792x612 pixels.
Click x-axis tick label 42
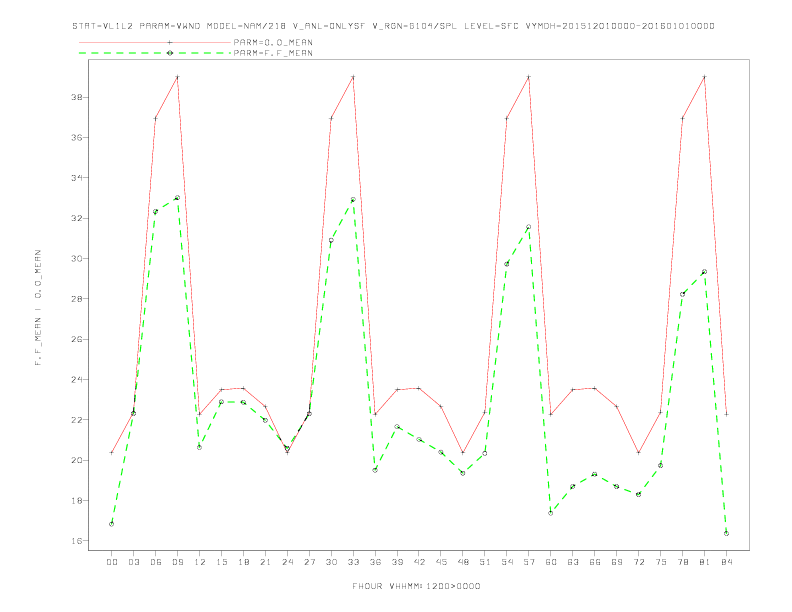coord(419,562)
